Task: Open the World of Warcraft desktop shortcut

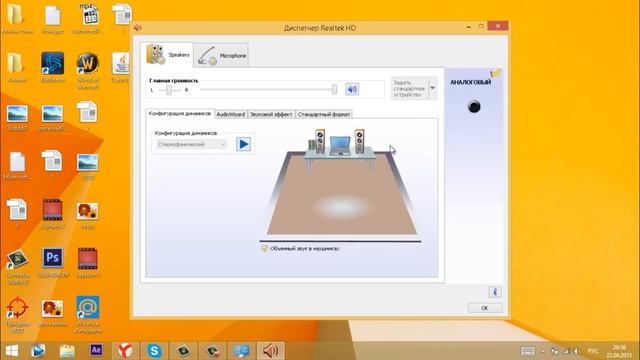Action: [88, 71]
